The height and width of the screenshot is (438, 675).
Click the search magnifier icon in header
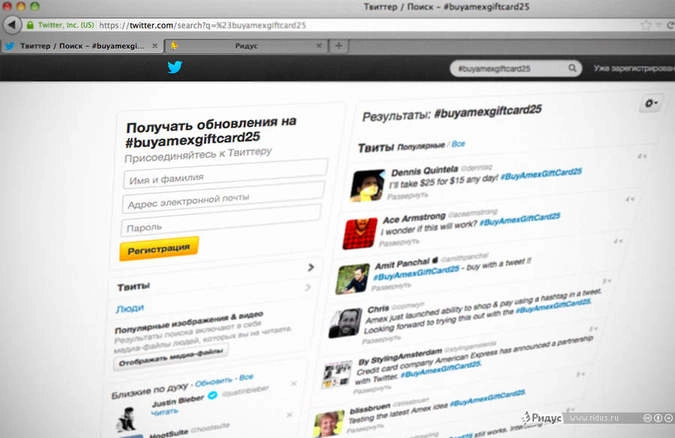click(572, 68)
